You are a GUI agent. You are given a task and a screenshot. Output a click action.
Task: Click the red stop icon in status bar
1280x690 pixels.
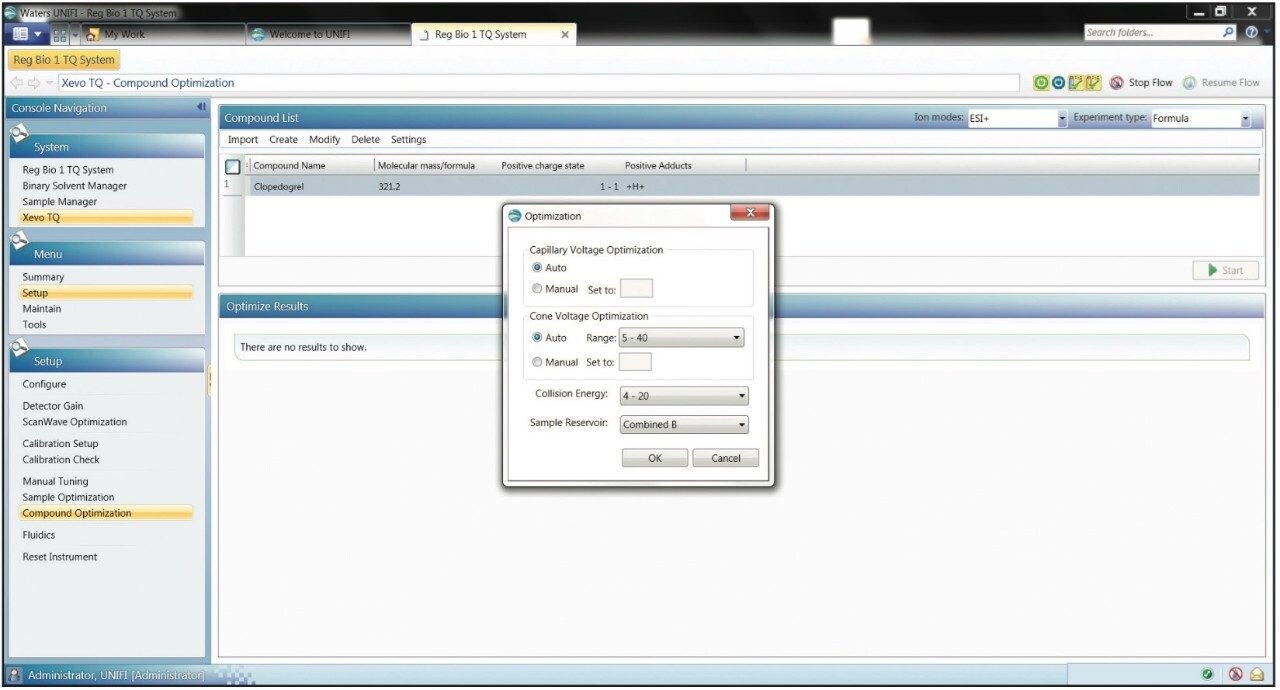pos(1236,675)
